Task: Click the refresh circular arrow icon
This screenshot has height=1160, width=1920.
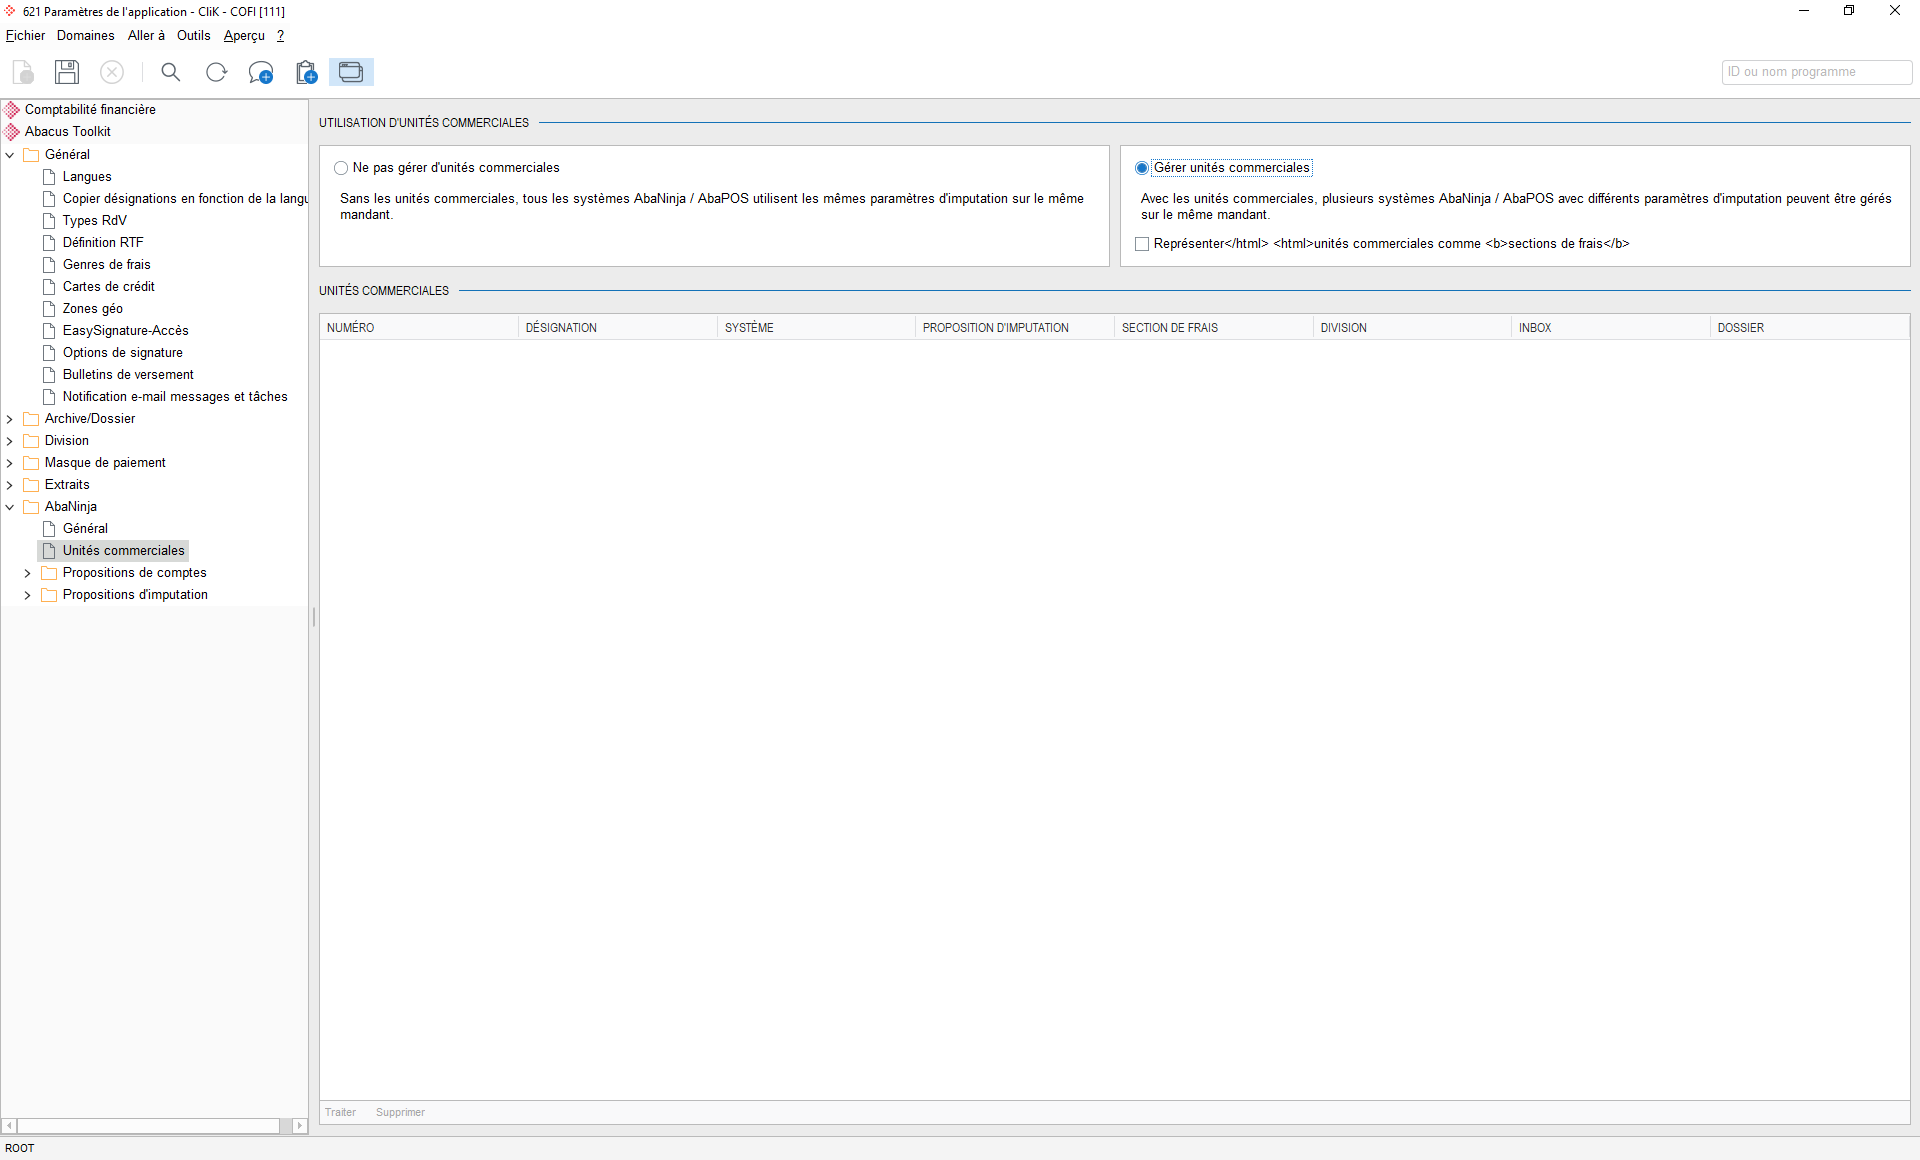Action: tap(216, 72)
